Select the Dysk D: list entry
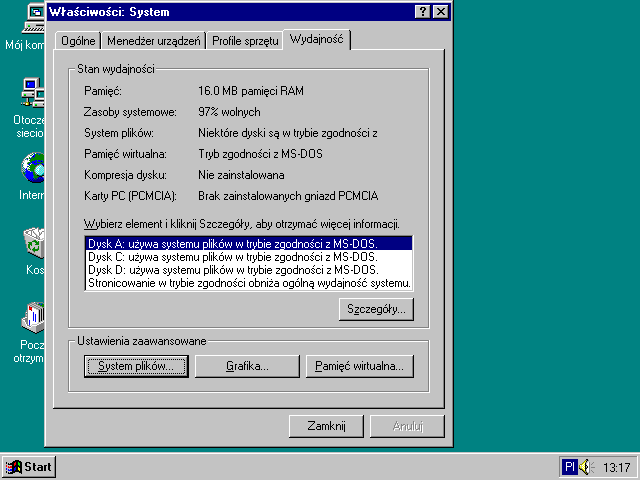Image resolution: width=640 pixels, height=480 pixels. 249,270
